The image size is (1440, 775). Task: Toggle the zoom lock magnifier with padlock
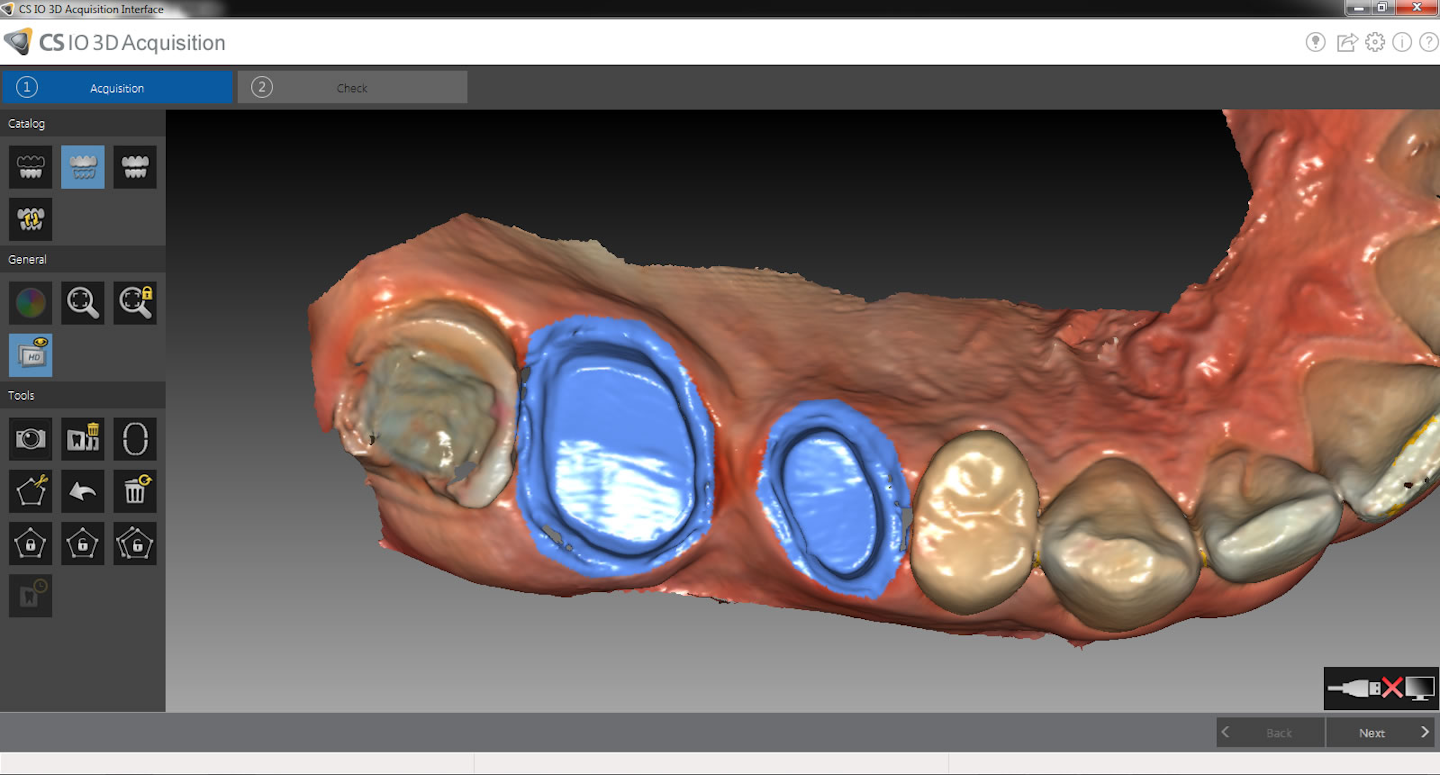tap(135, 302)
